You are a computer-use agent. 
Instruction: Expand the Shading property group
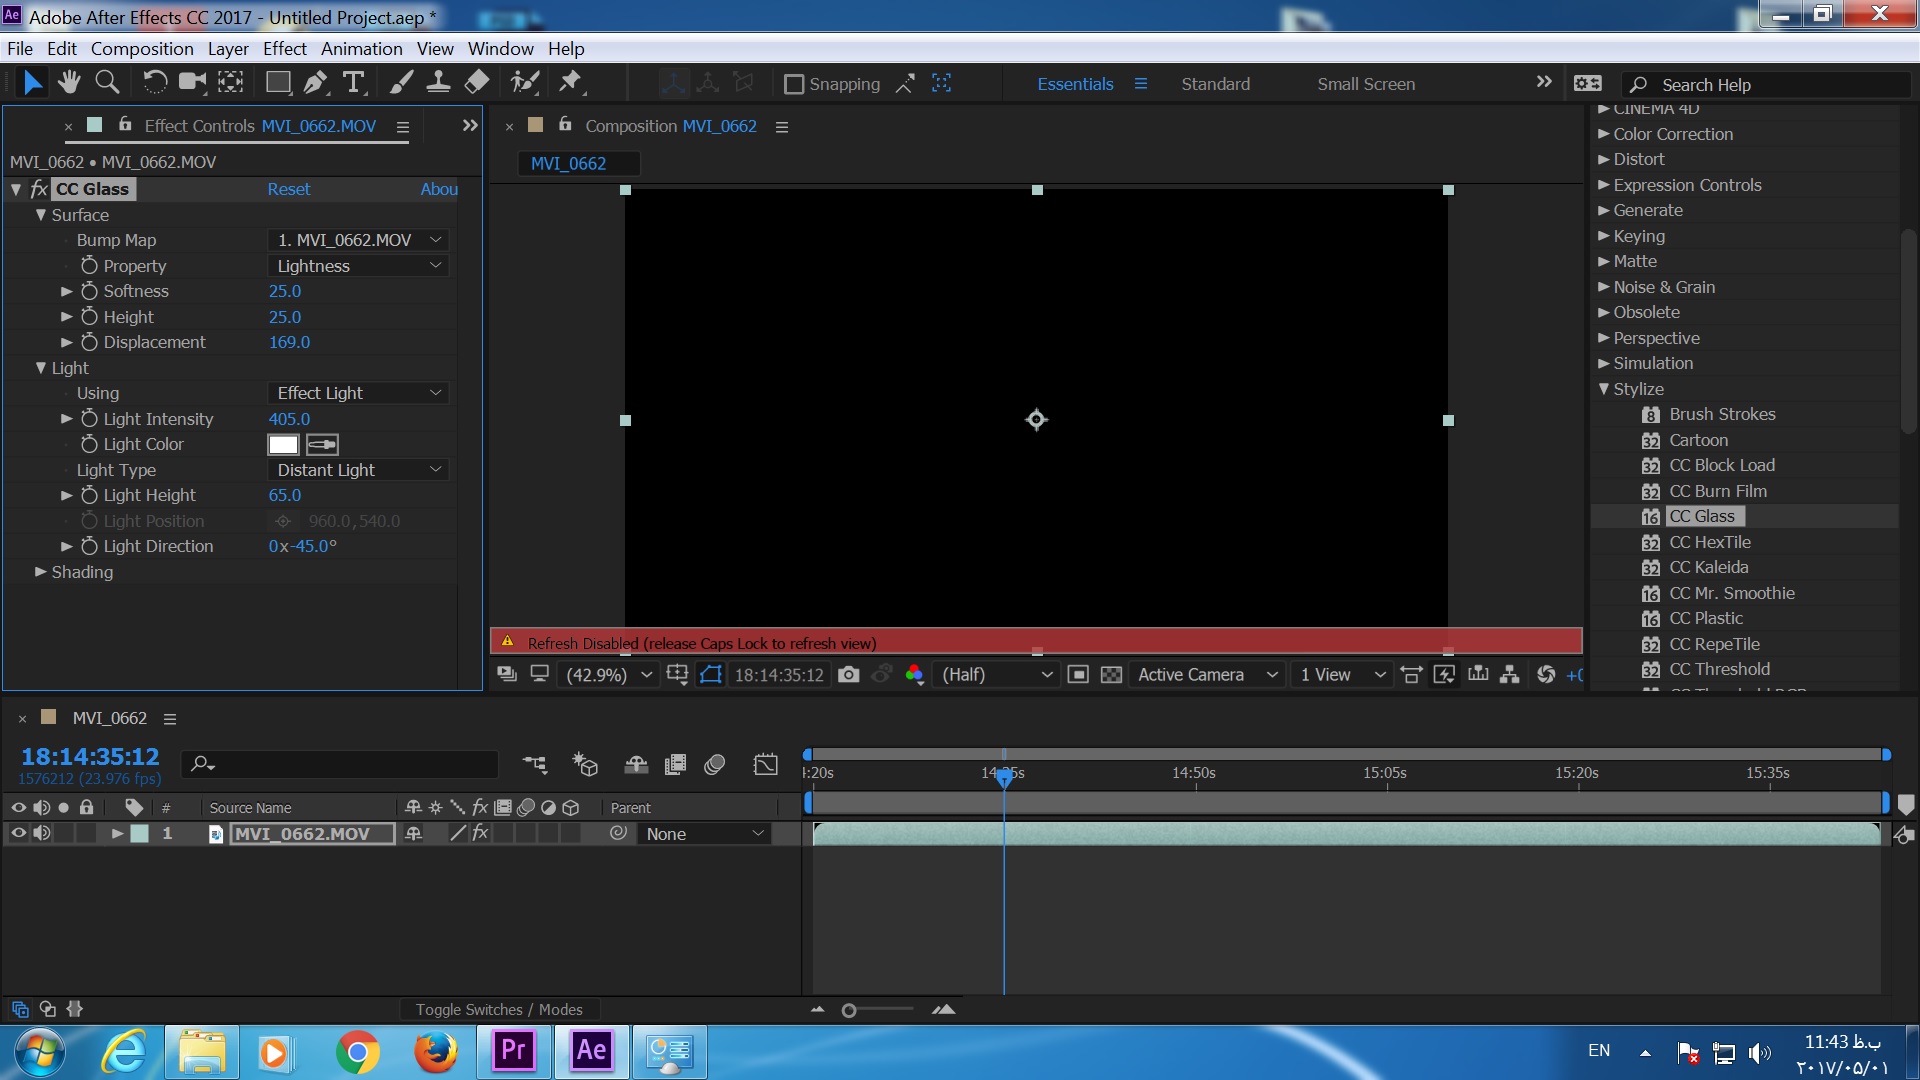tap(41, 572)
